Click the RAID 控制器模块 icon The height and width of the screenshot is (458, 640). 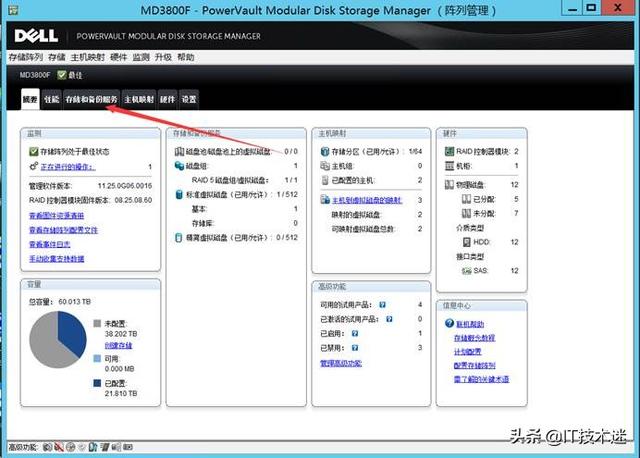[x=449, y=151]
